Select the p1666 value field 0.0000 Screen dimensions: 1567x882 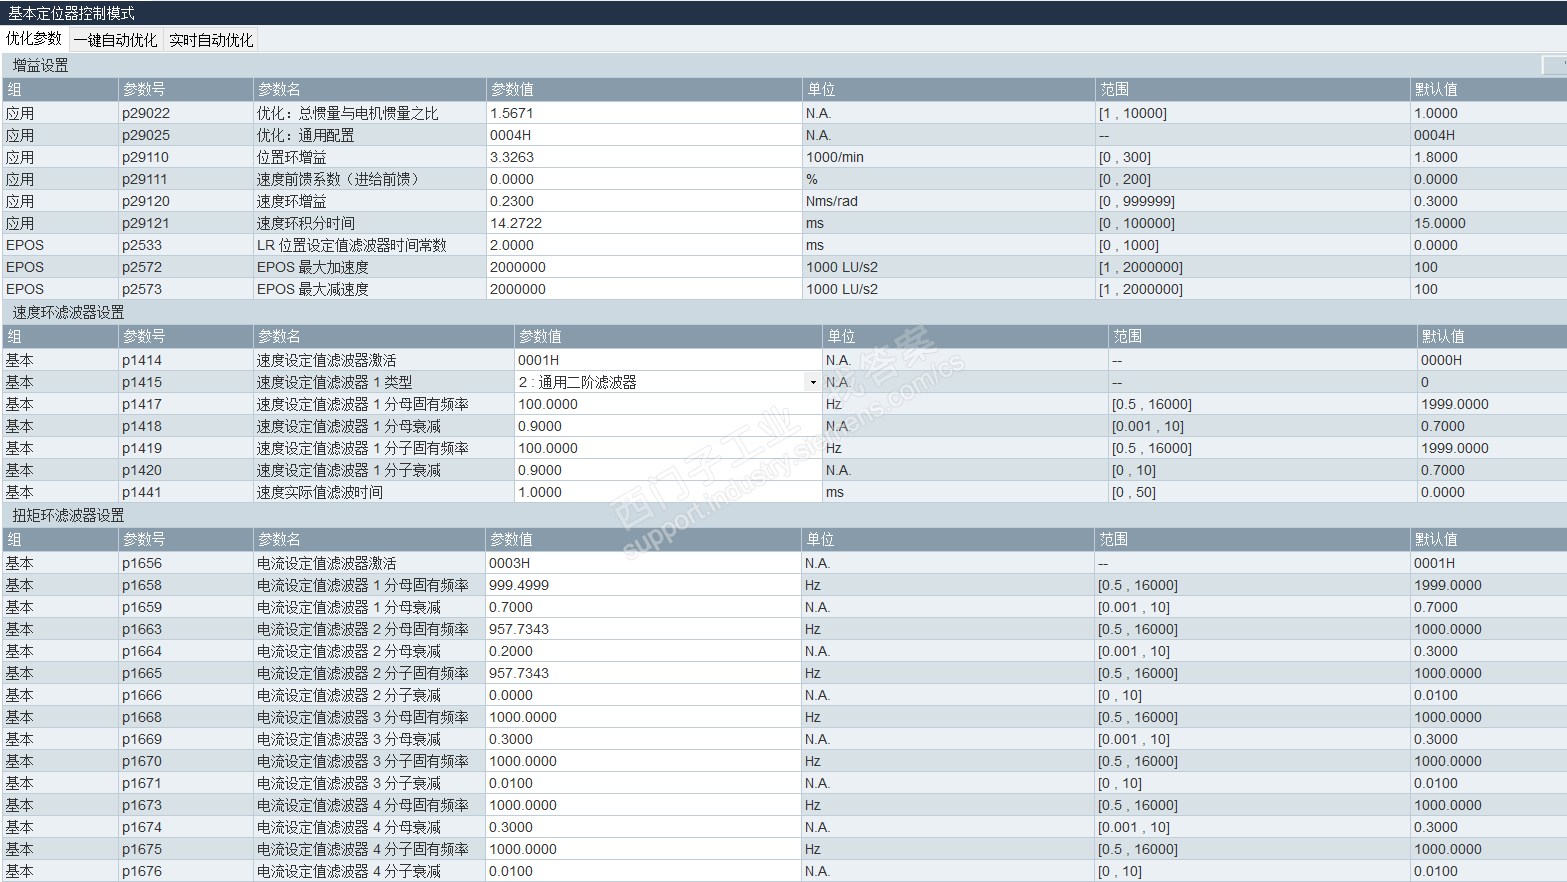(643, 695)
